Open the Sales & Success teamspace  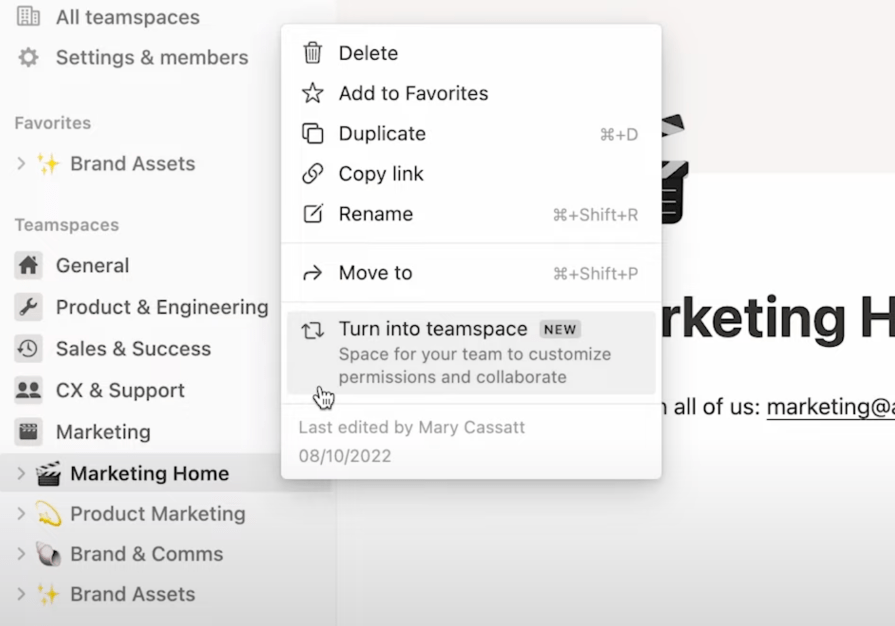pyautogui.click(x=133, y=349)
